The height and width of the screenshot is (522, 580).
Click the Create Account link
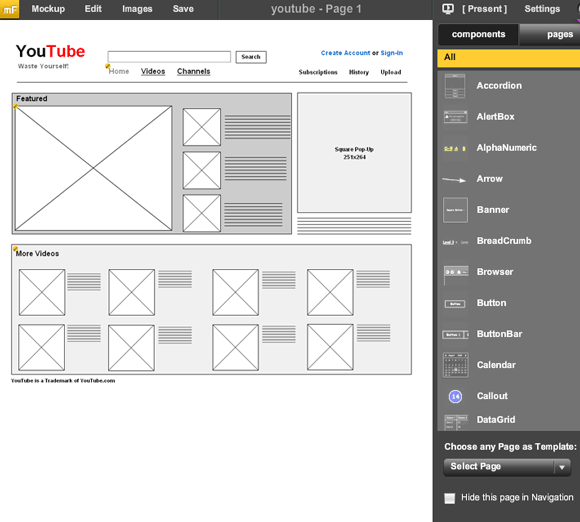pos(345,53)
